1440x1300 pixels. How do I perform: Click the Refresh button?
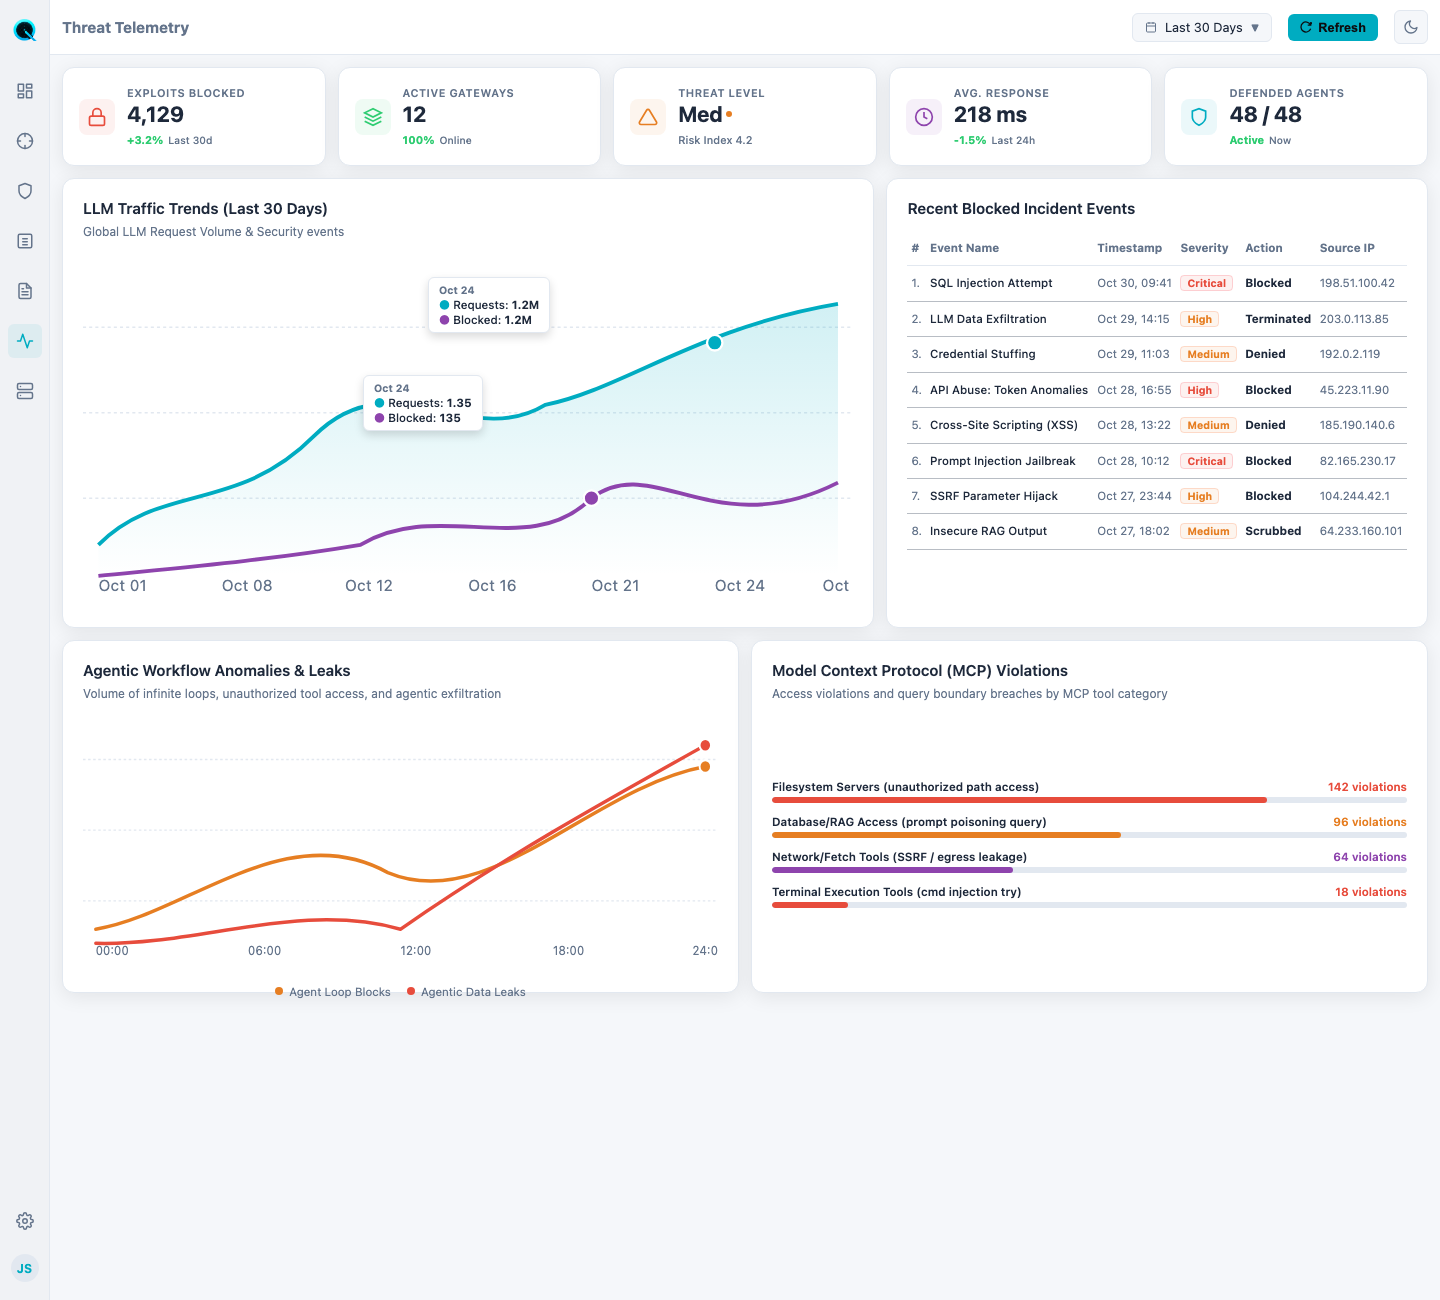point(1333,28)
